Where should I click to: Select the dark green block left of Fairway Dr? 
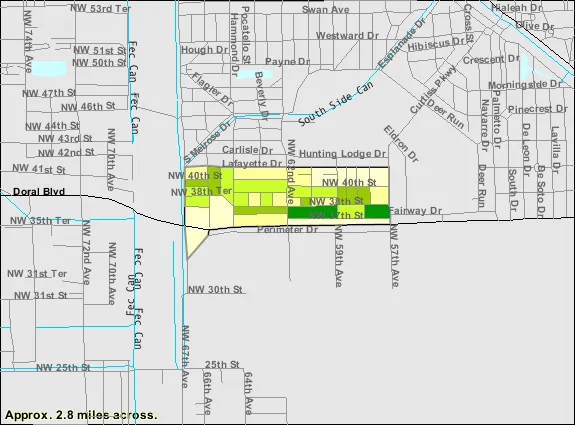coord(377,212)
